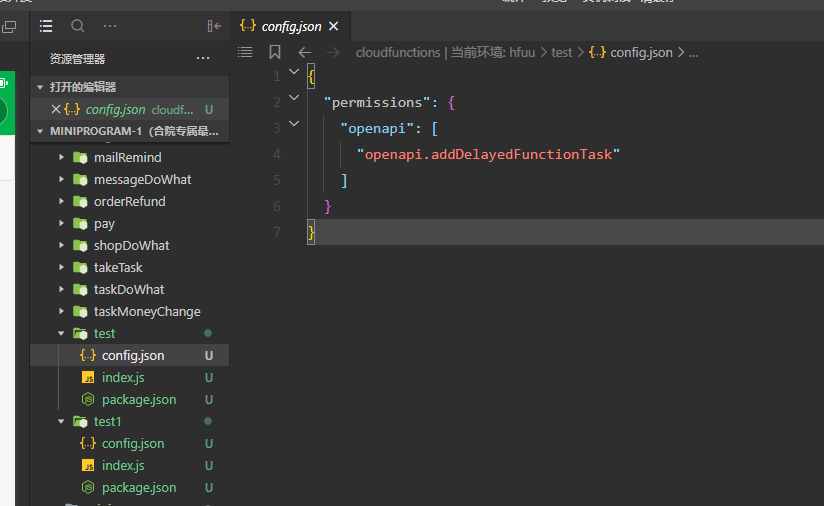Select the config.json editor tab
The image size is (824, 506).
290,26
